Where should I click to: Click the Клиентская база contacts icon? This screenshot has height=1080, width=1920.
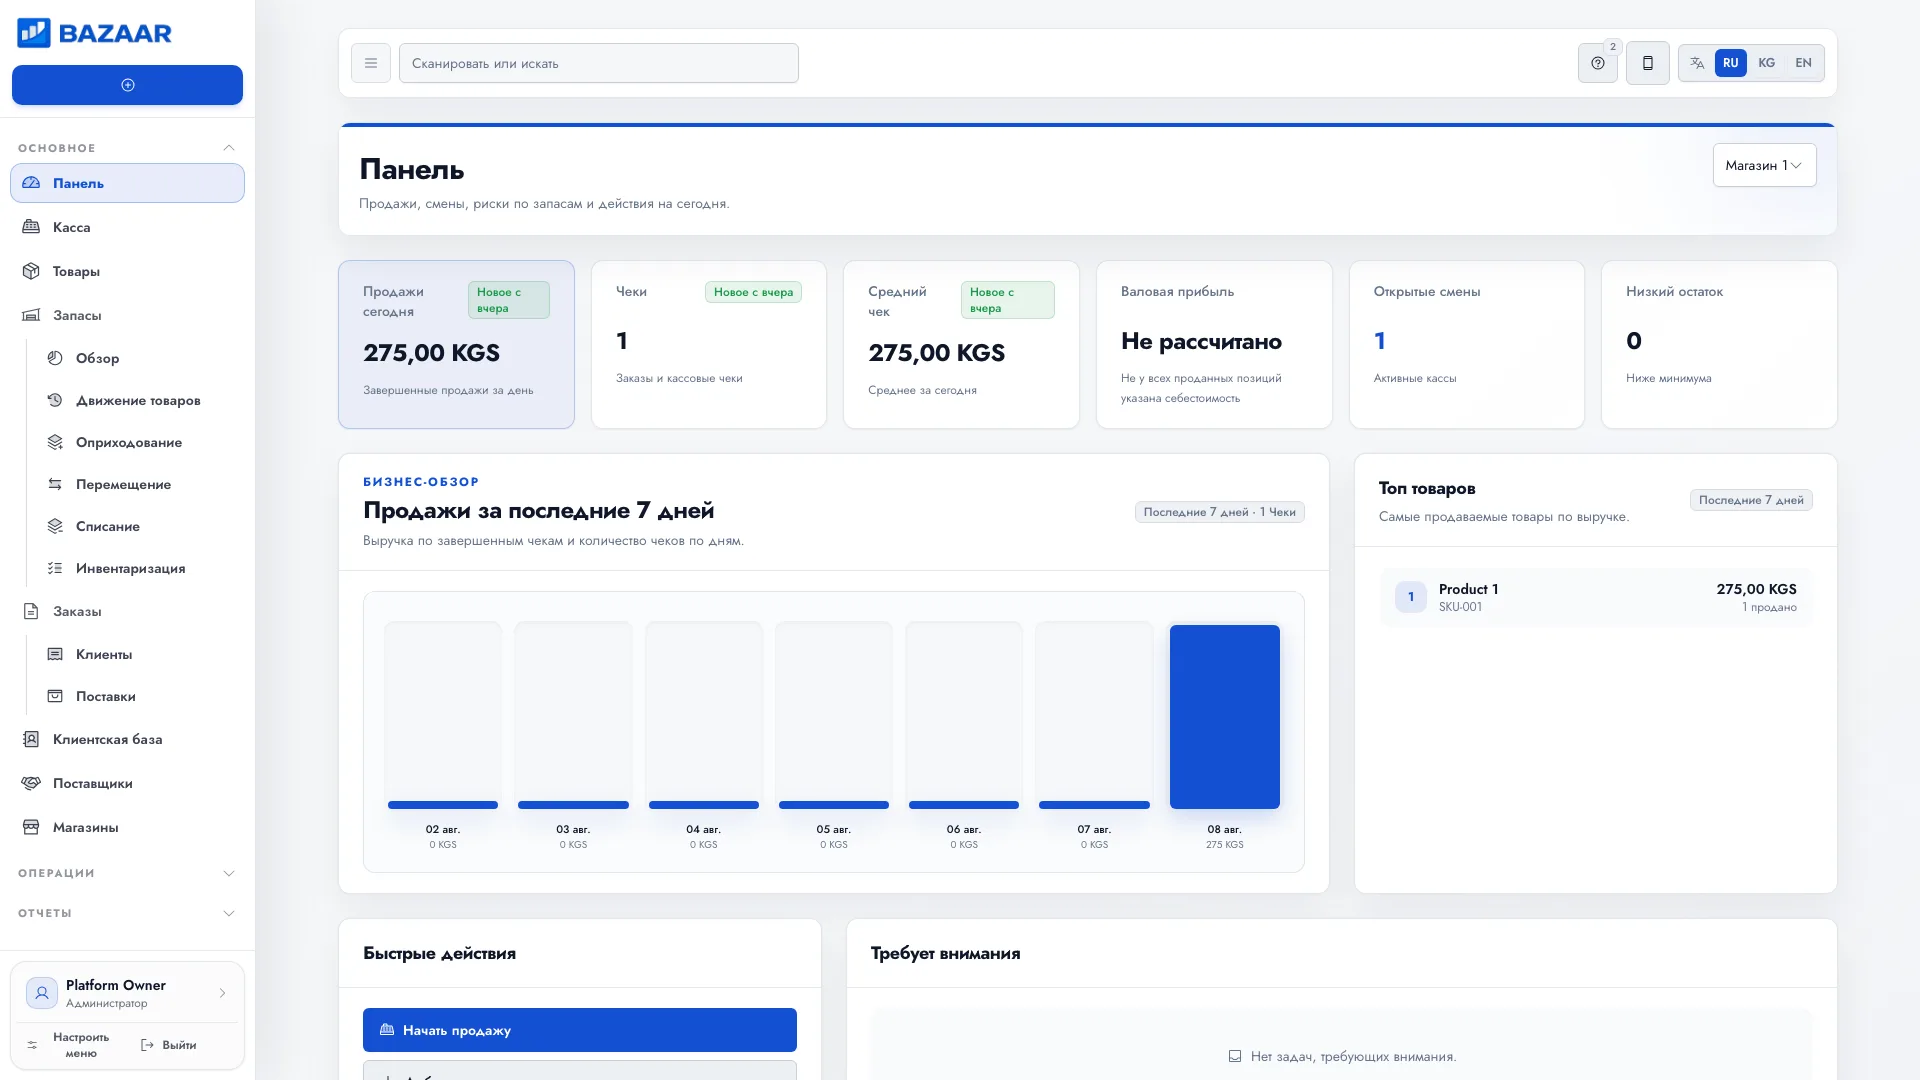click(31, 739)
